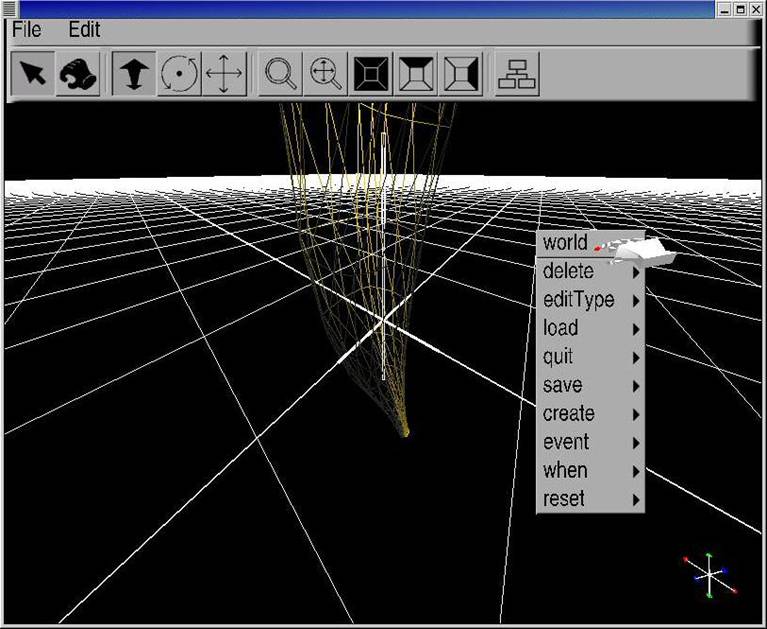Expand the load submenu arrow
This screenshot has height=629, width=767.
(x=636, y=329)
